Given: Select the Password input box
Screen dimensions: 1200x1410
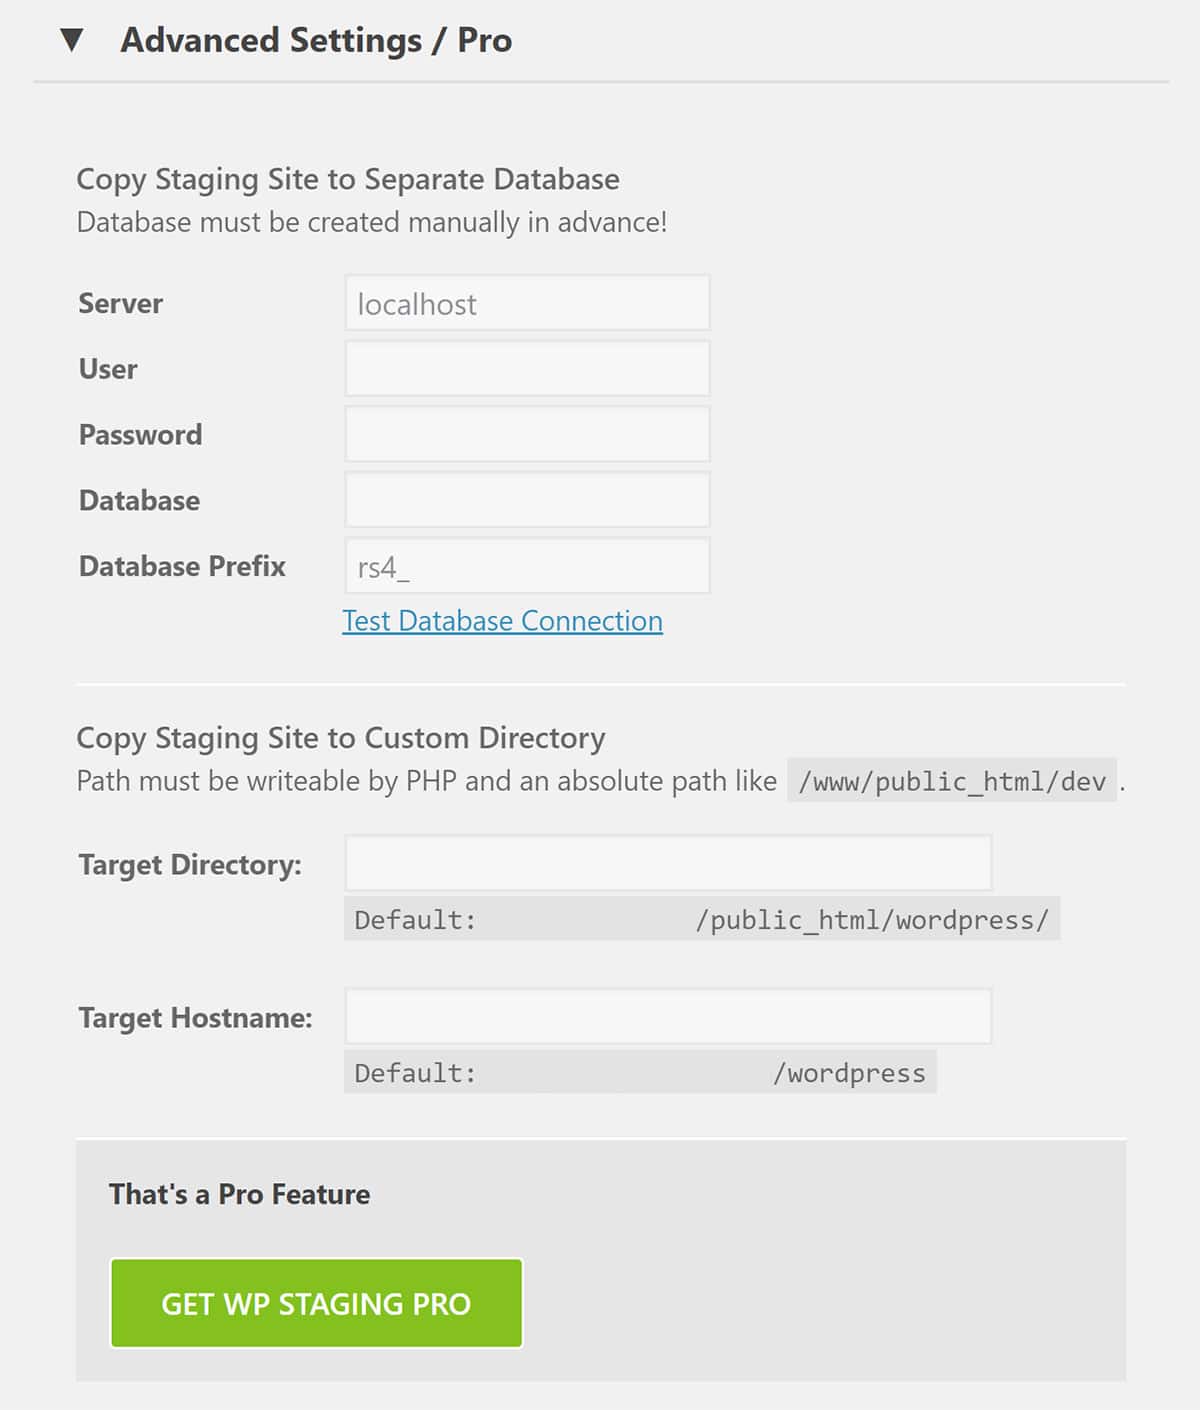Looking at the screenshot, I should 527,434.
